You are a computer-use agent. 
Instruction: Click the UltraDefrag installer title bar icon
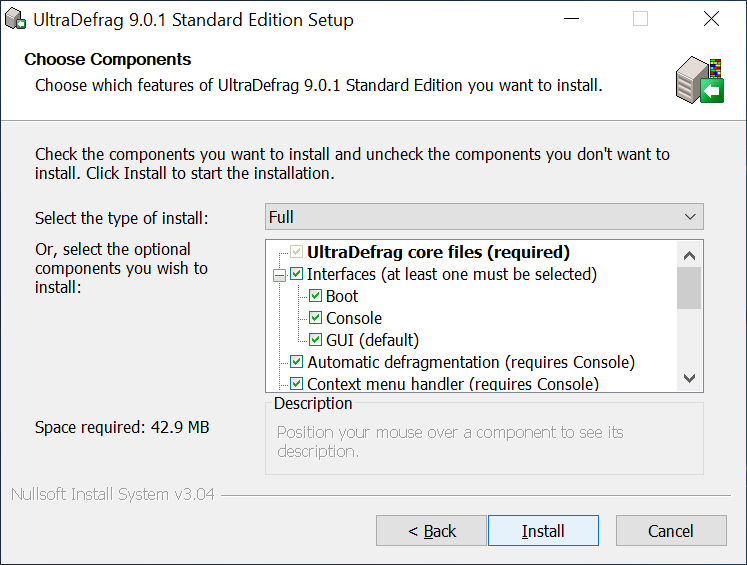pyautogui.click(x=16, y=19)
